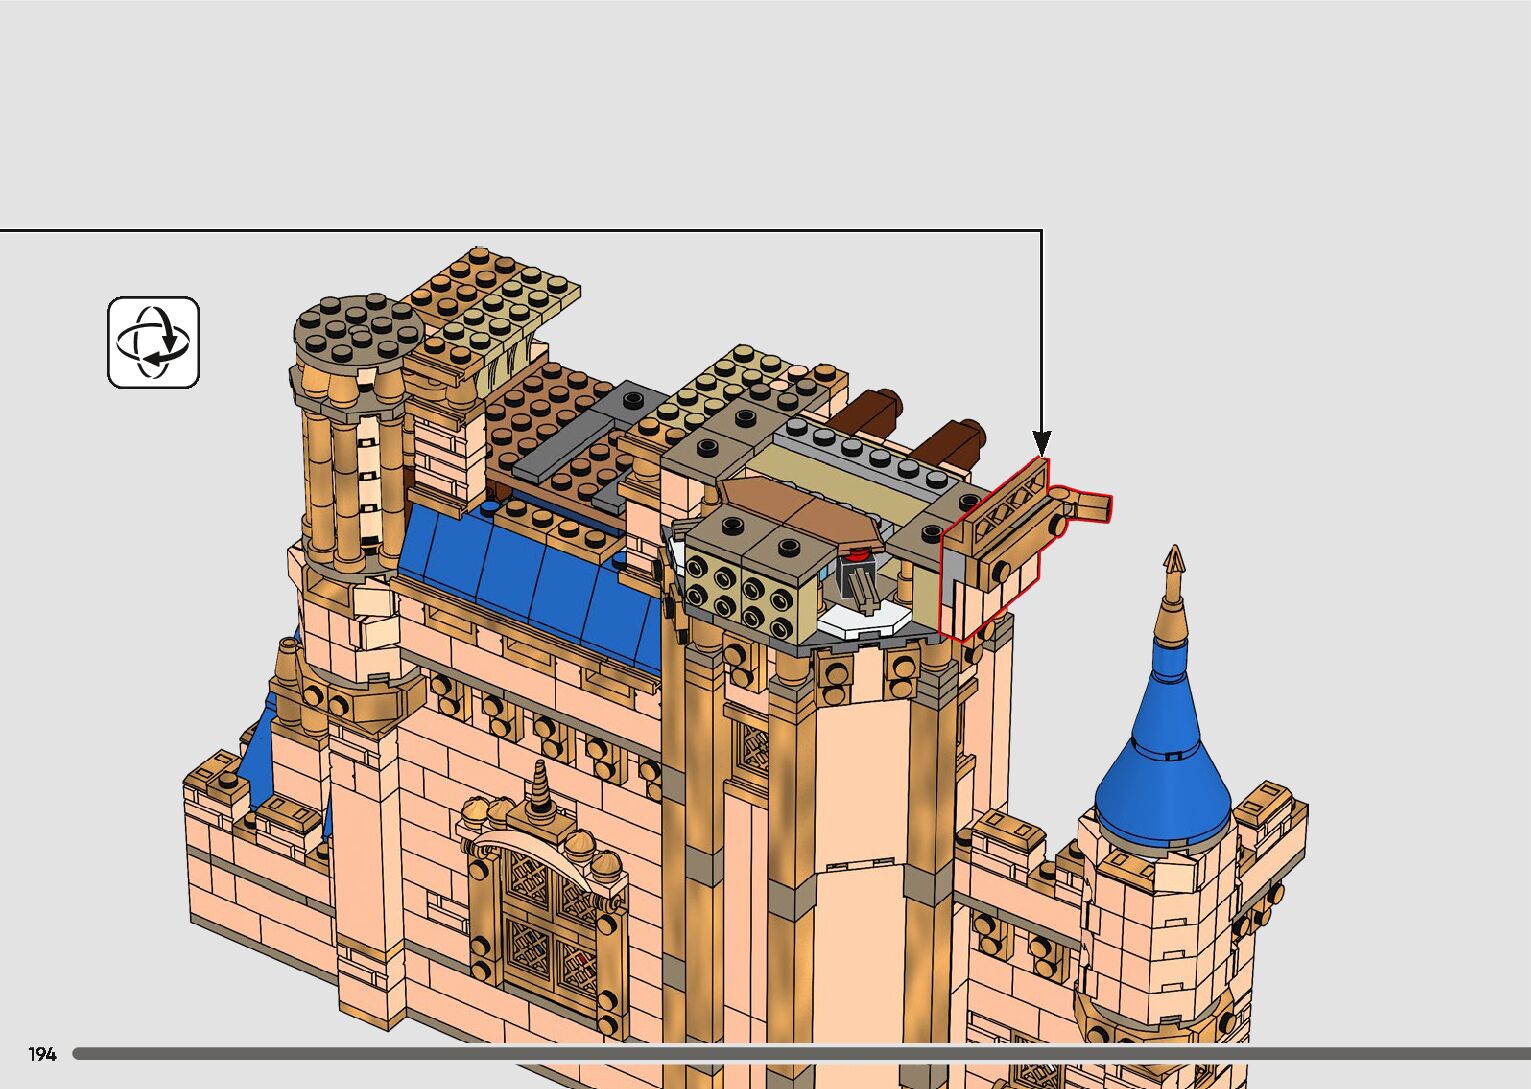Click the gray tile with a single stud
The width and height of the screenshot is (1531, 1089).
pyautogui.click(x=630, y=402)
